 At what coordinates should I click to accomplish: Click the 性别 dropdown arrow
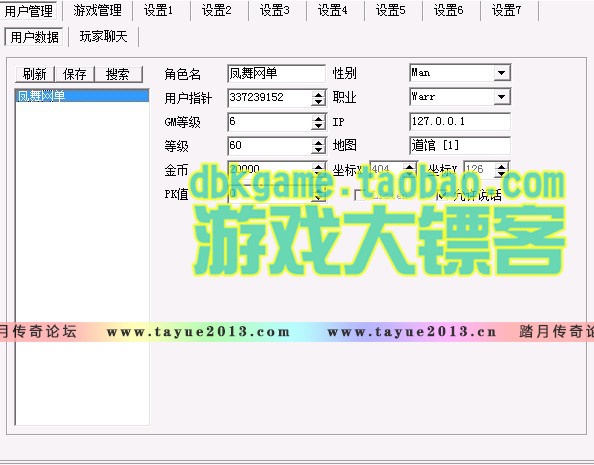click(502, 73)
